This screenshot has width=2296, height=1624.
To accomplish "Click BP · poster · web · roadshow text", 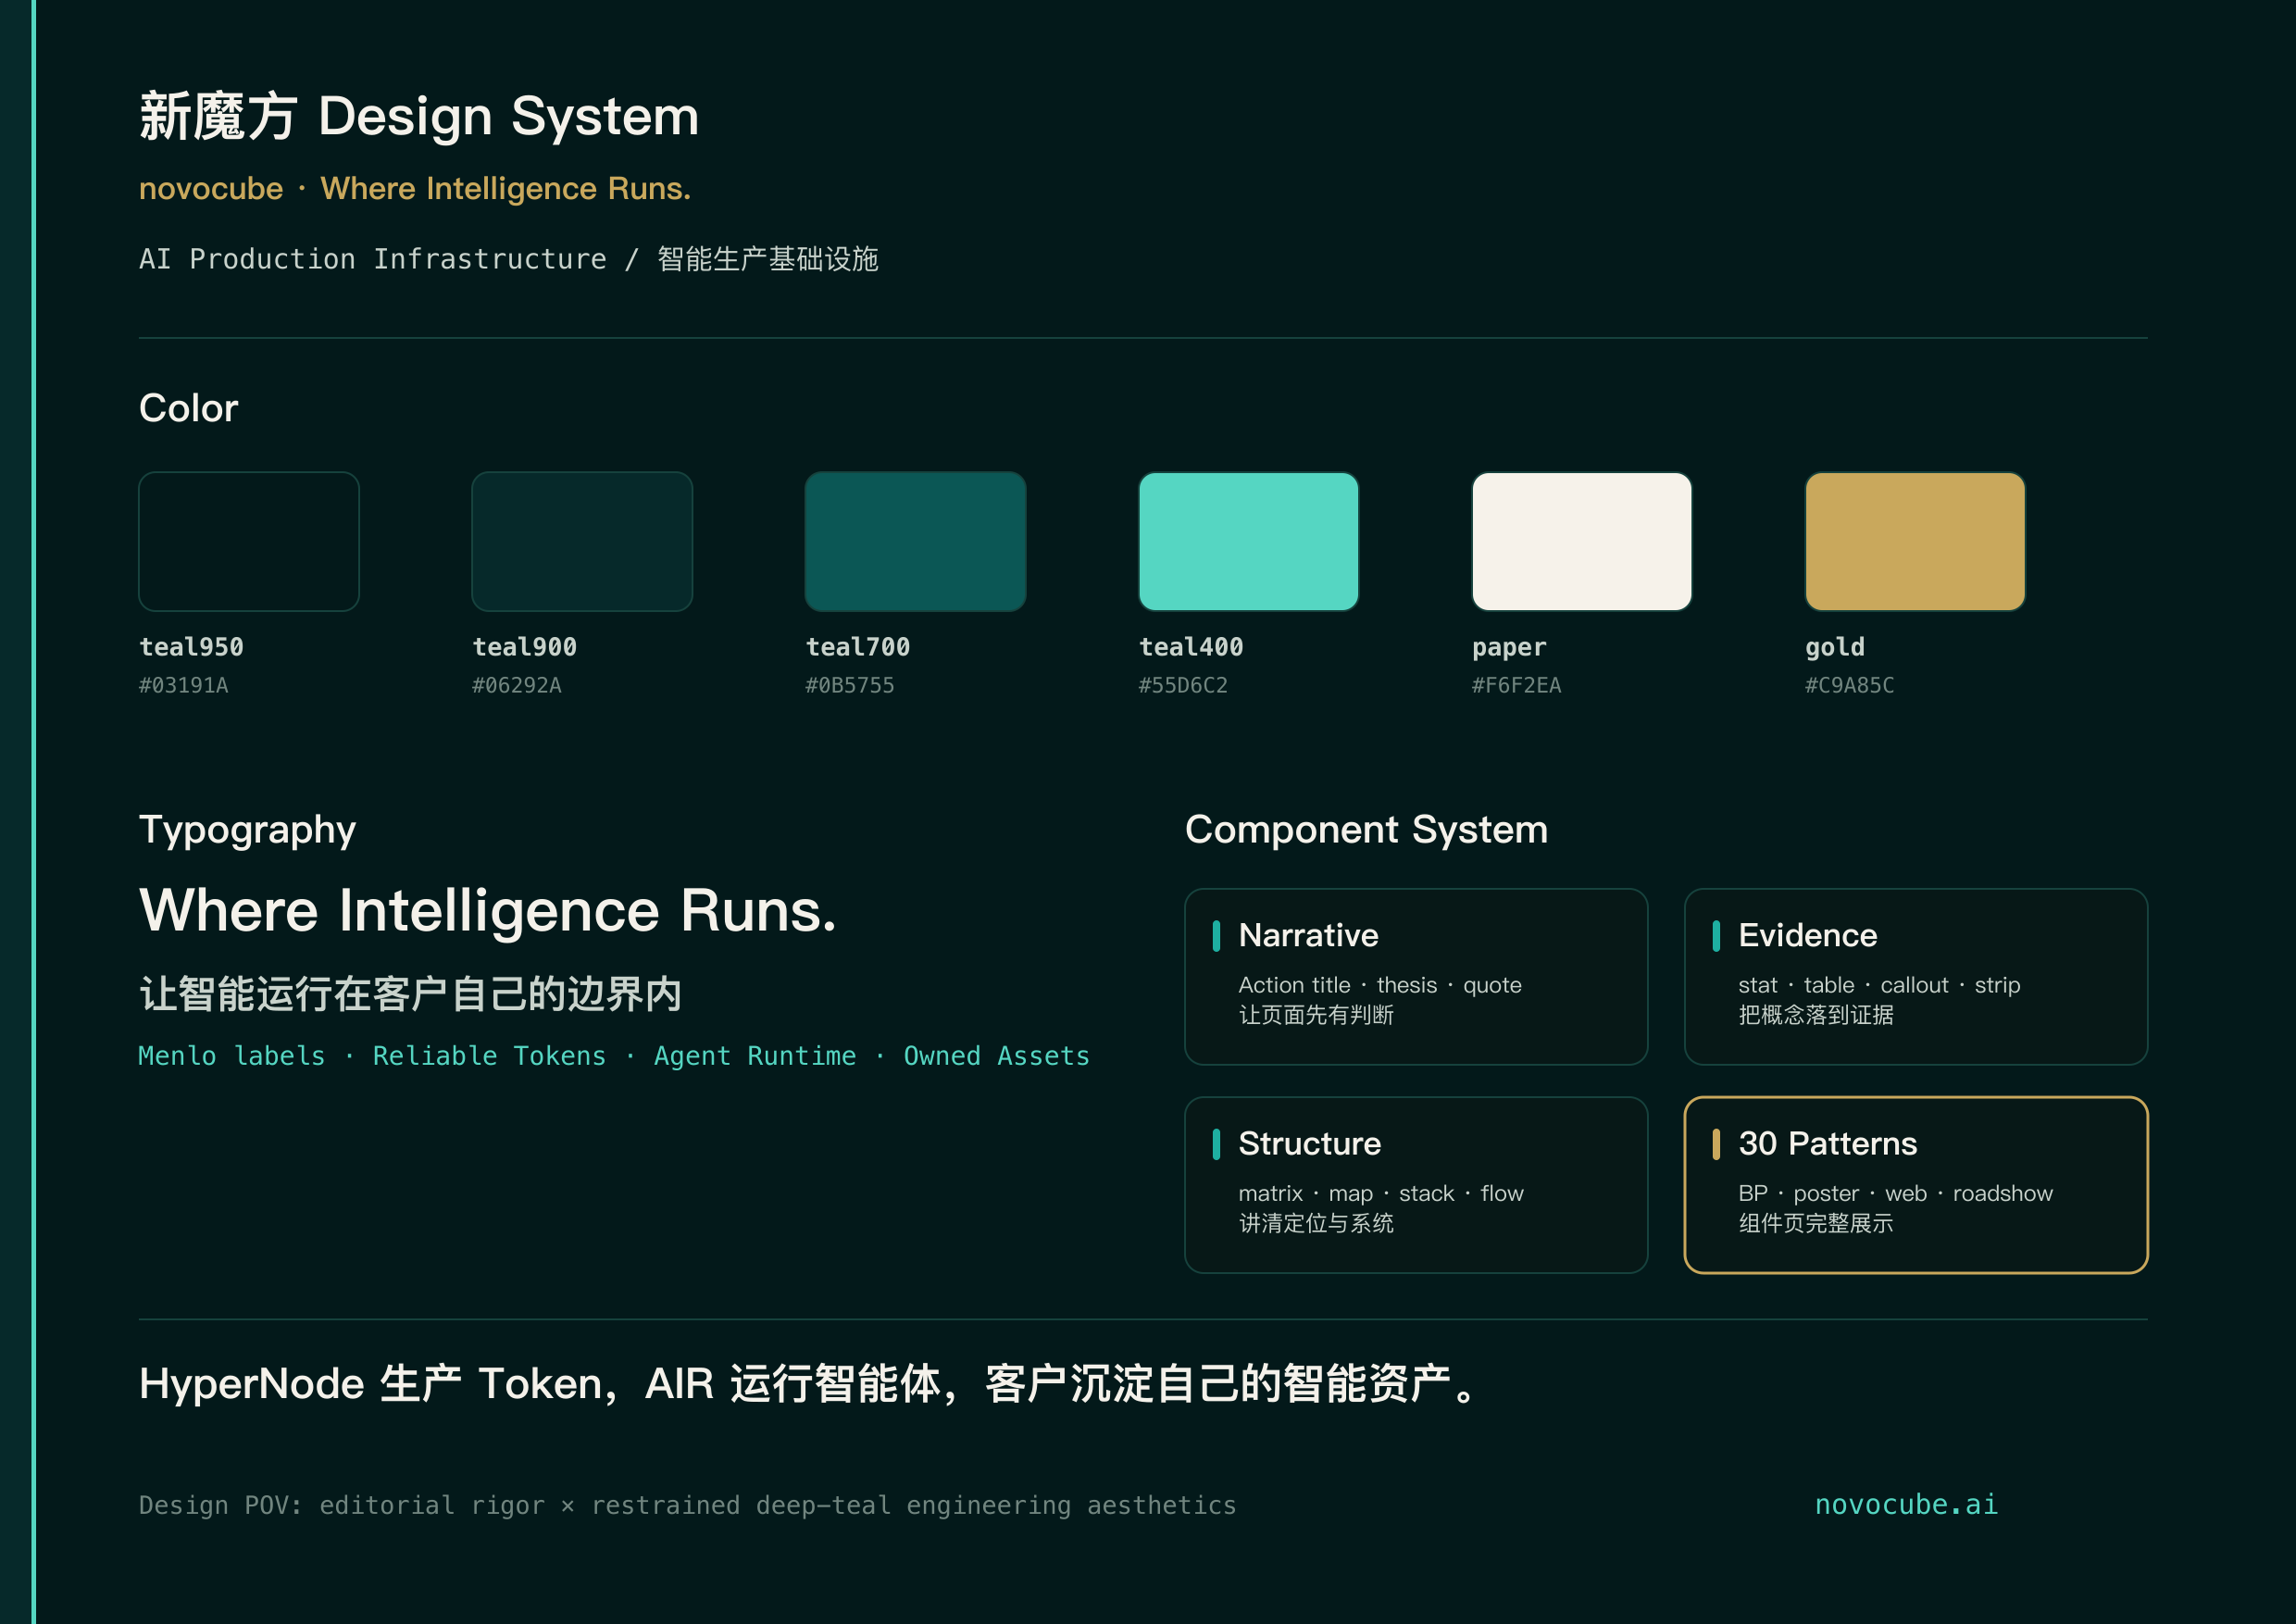I will pyautogui.click(x=1895, y=1193).
